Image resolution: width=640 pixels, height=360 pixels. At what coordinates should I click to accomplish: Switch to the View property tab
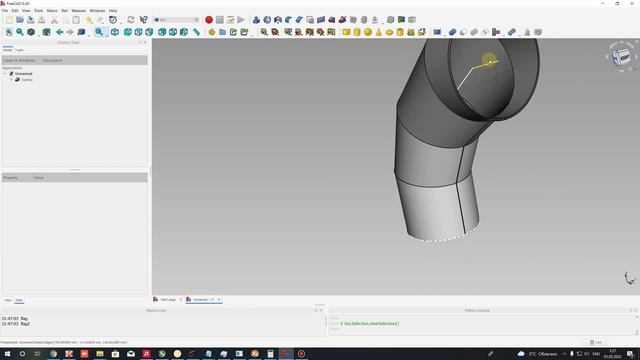click(x=8, y=300)
